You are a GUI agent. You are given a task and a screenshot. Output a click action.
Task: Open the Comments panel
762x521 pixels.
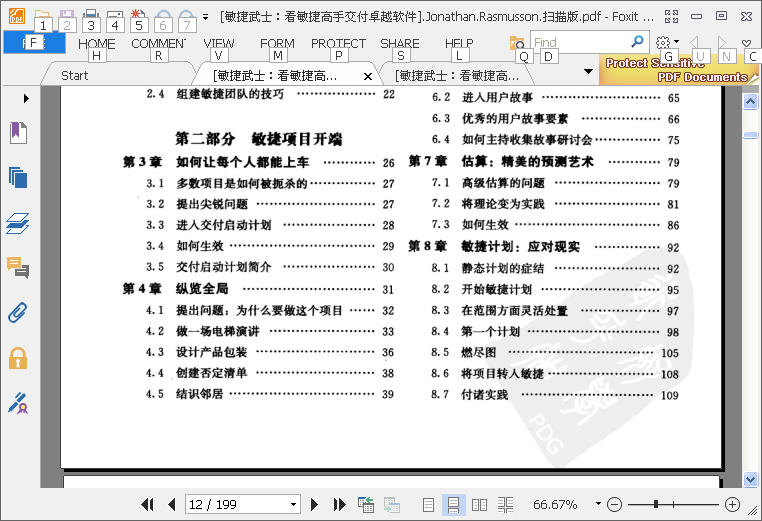tap(17, 267)
